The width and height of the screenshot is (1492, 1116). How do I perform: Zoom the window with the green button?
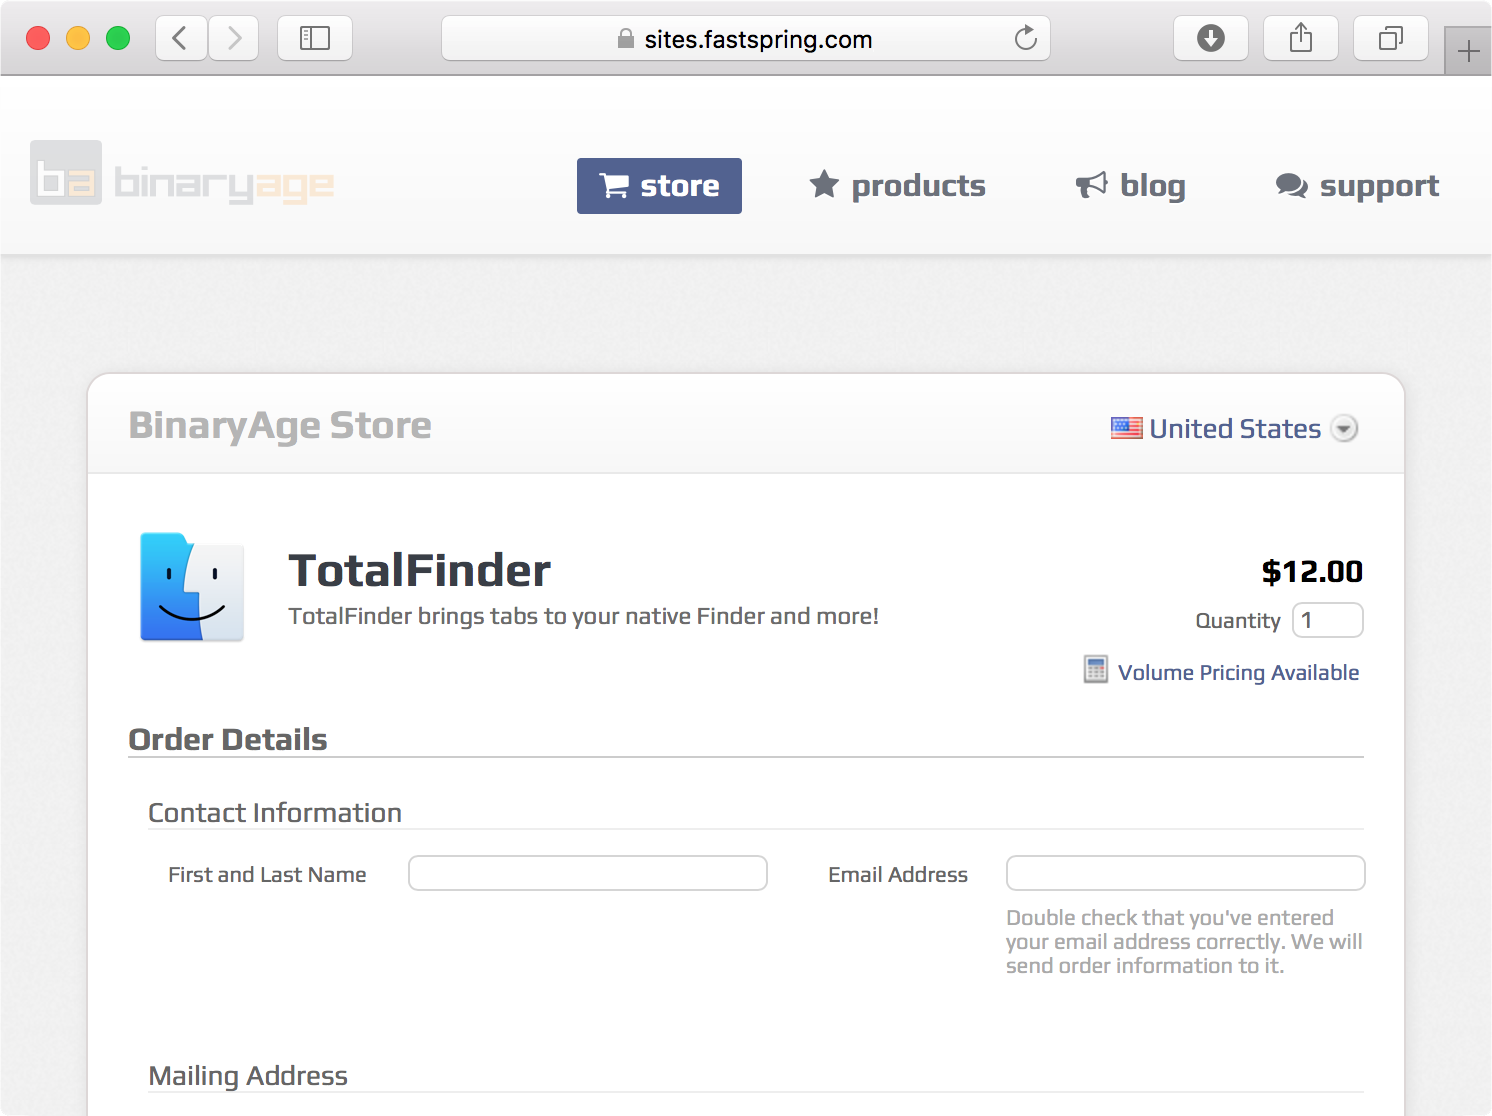pos(118,39)
